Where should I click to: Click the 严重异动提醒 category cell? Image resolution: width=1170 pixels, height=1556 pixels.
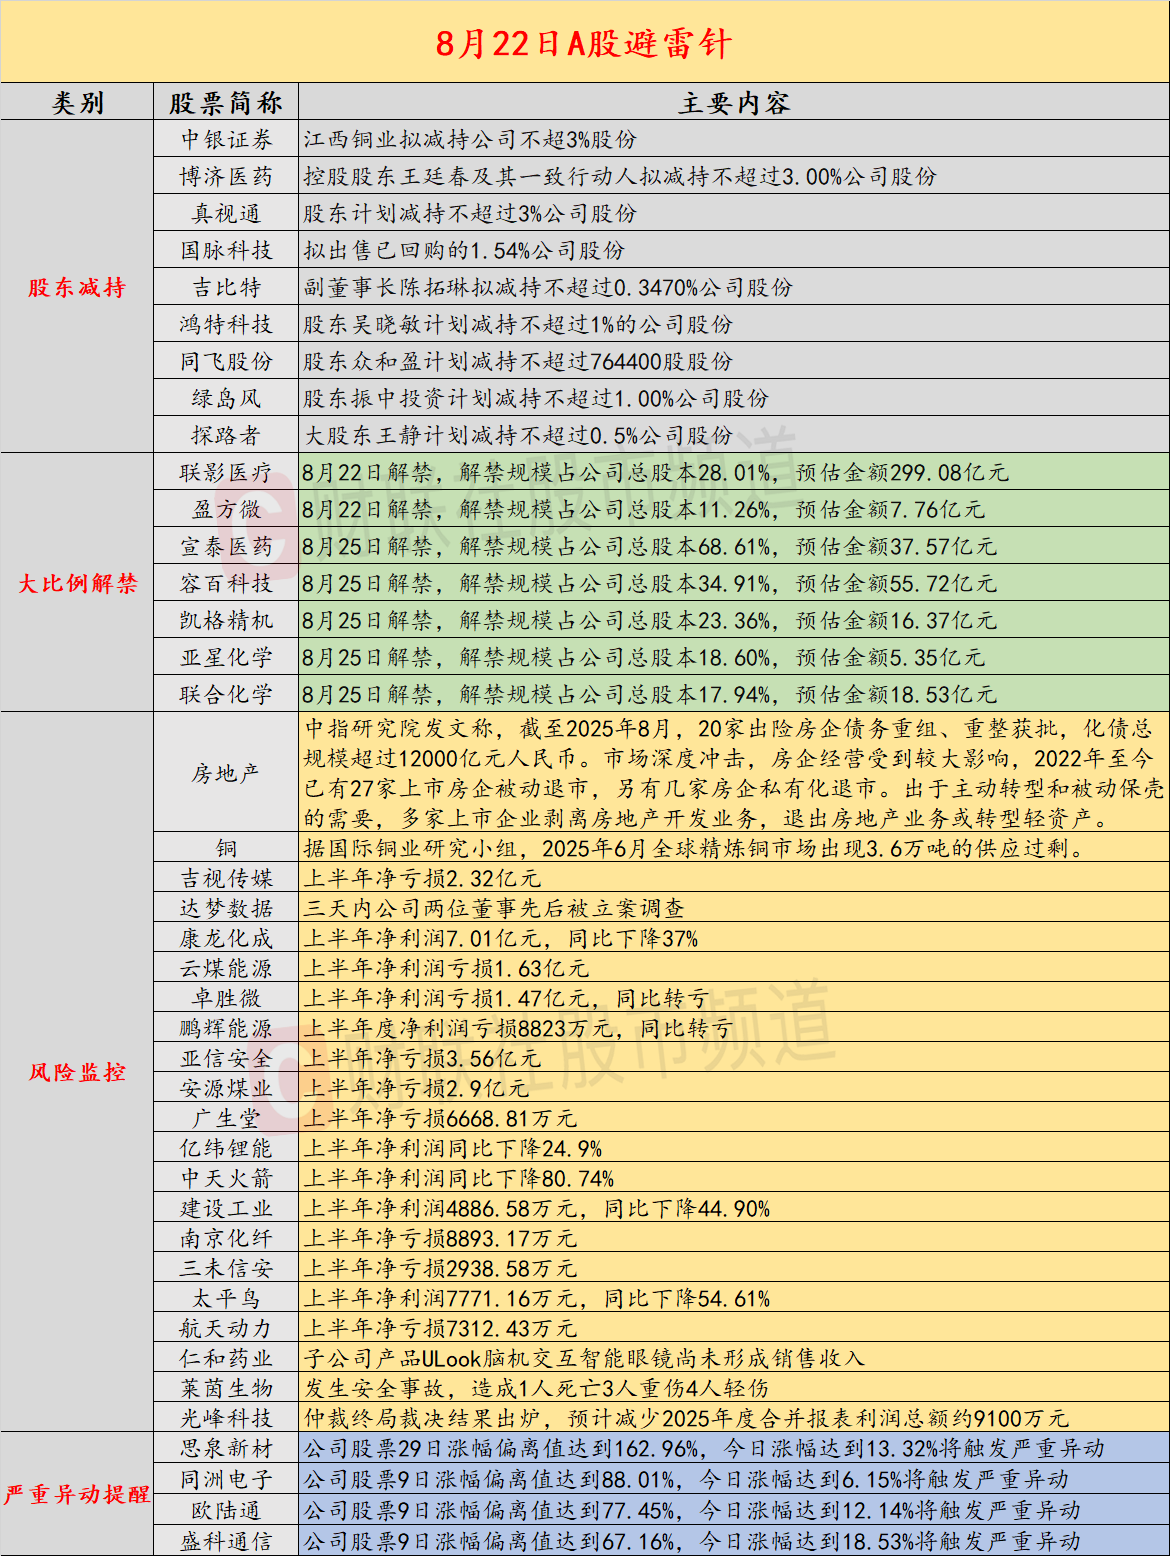[77, 1494]
